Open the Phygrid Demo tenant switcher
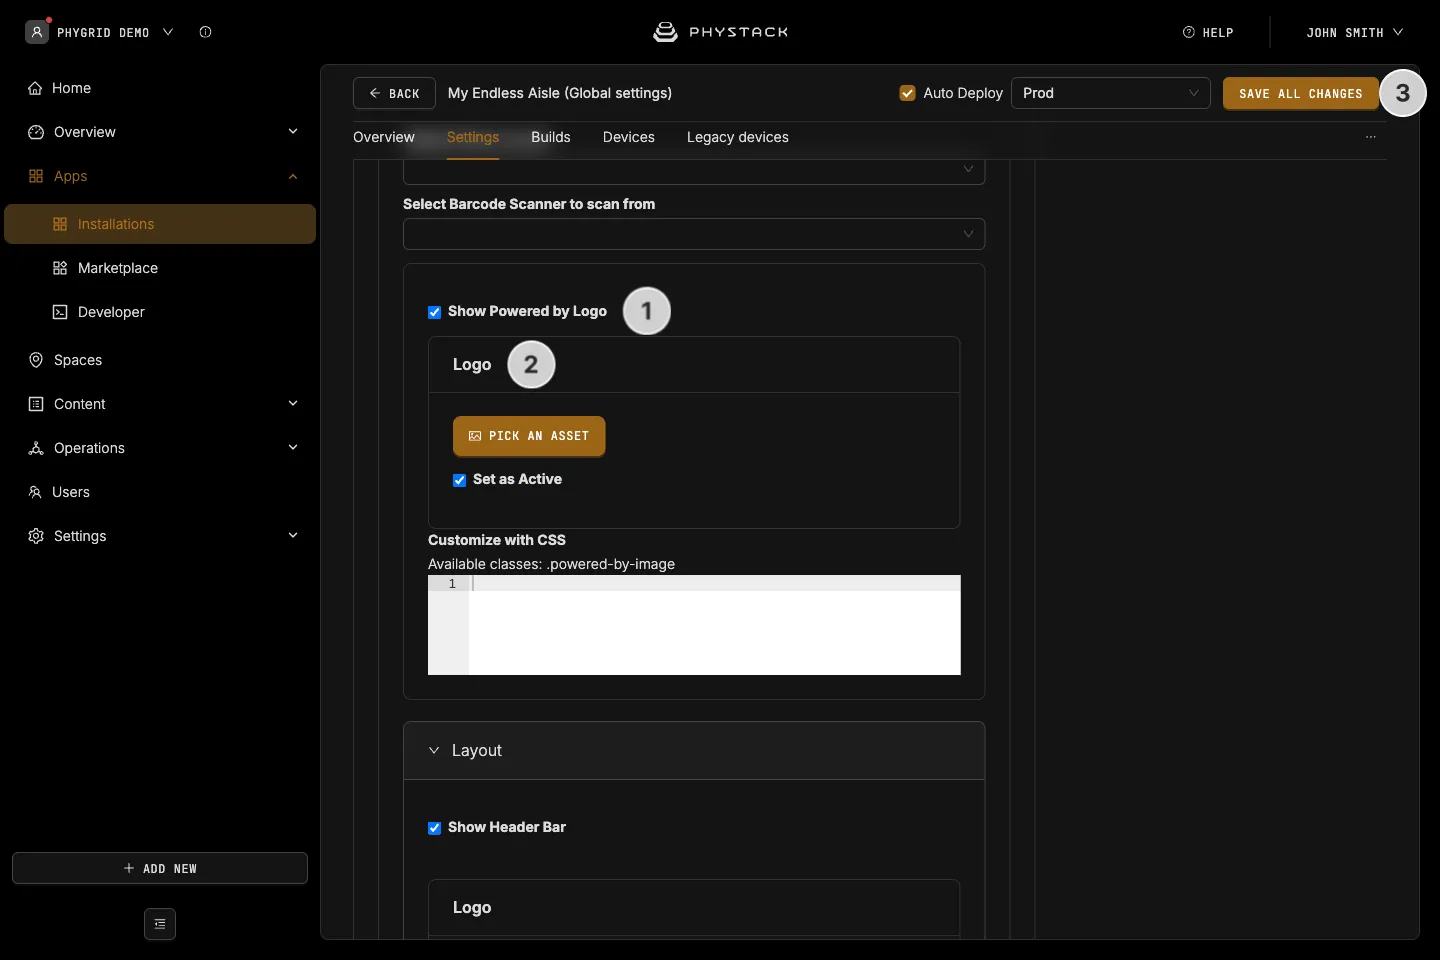This screenshot has height=960, width=1440. tap(100, 32)
